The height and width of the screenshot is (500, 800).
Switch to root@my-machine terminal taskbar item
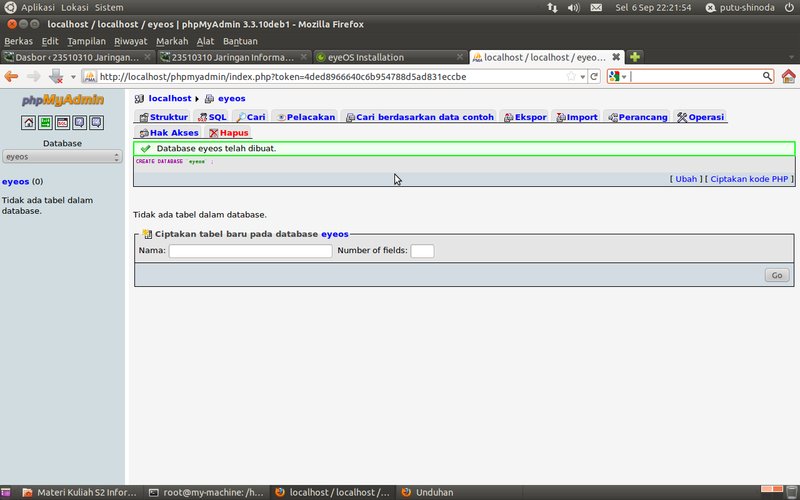point(206,492)
